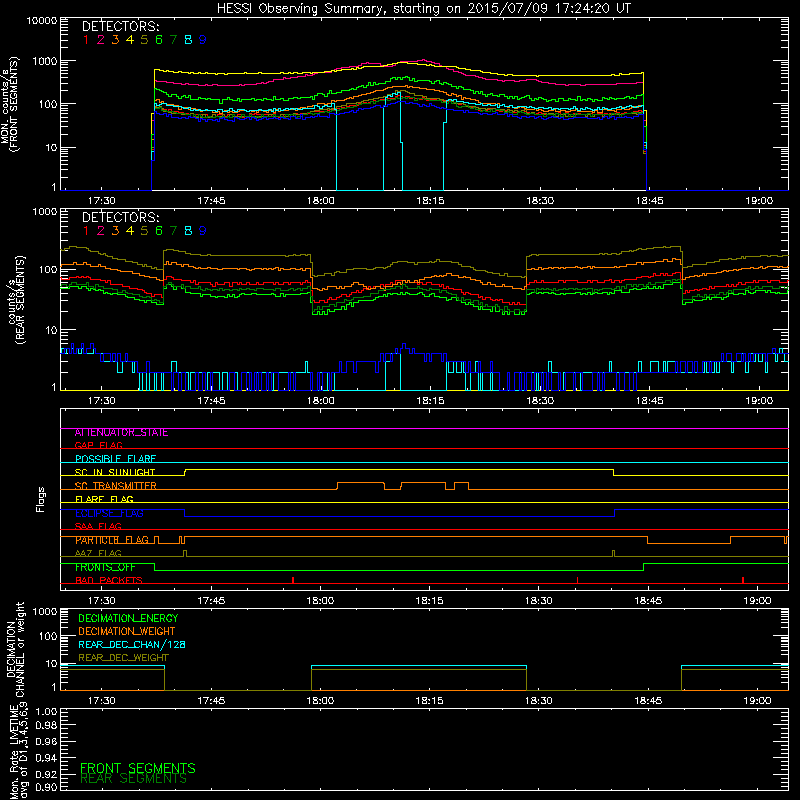
Task: Click the ECLIPSE_FLAG label
Action: pyautogui.click(x=109, y=513)
